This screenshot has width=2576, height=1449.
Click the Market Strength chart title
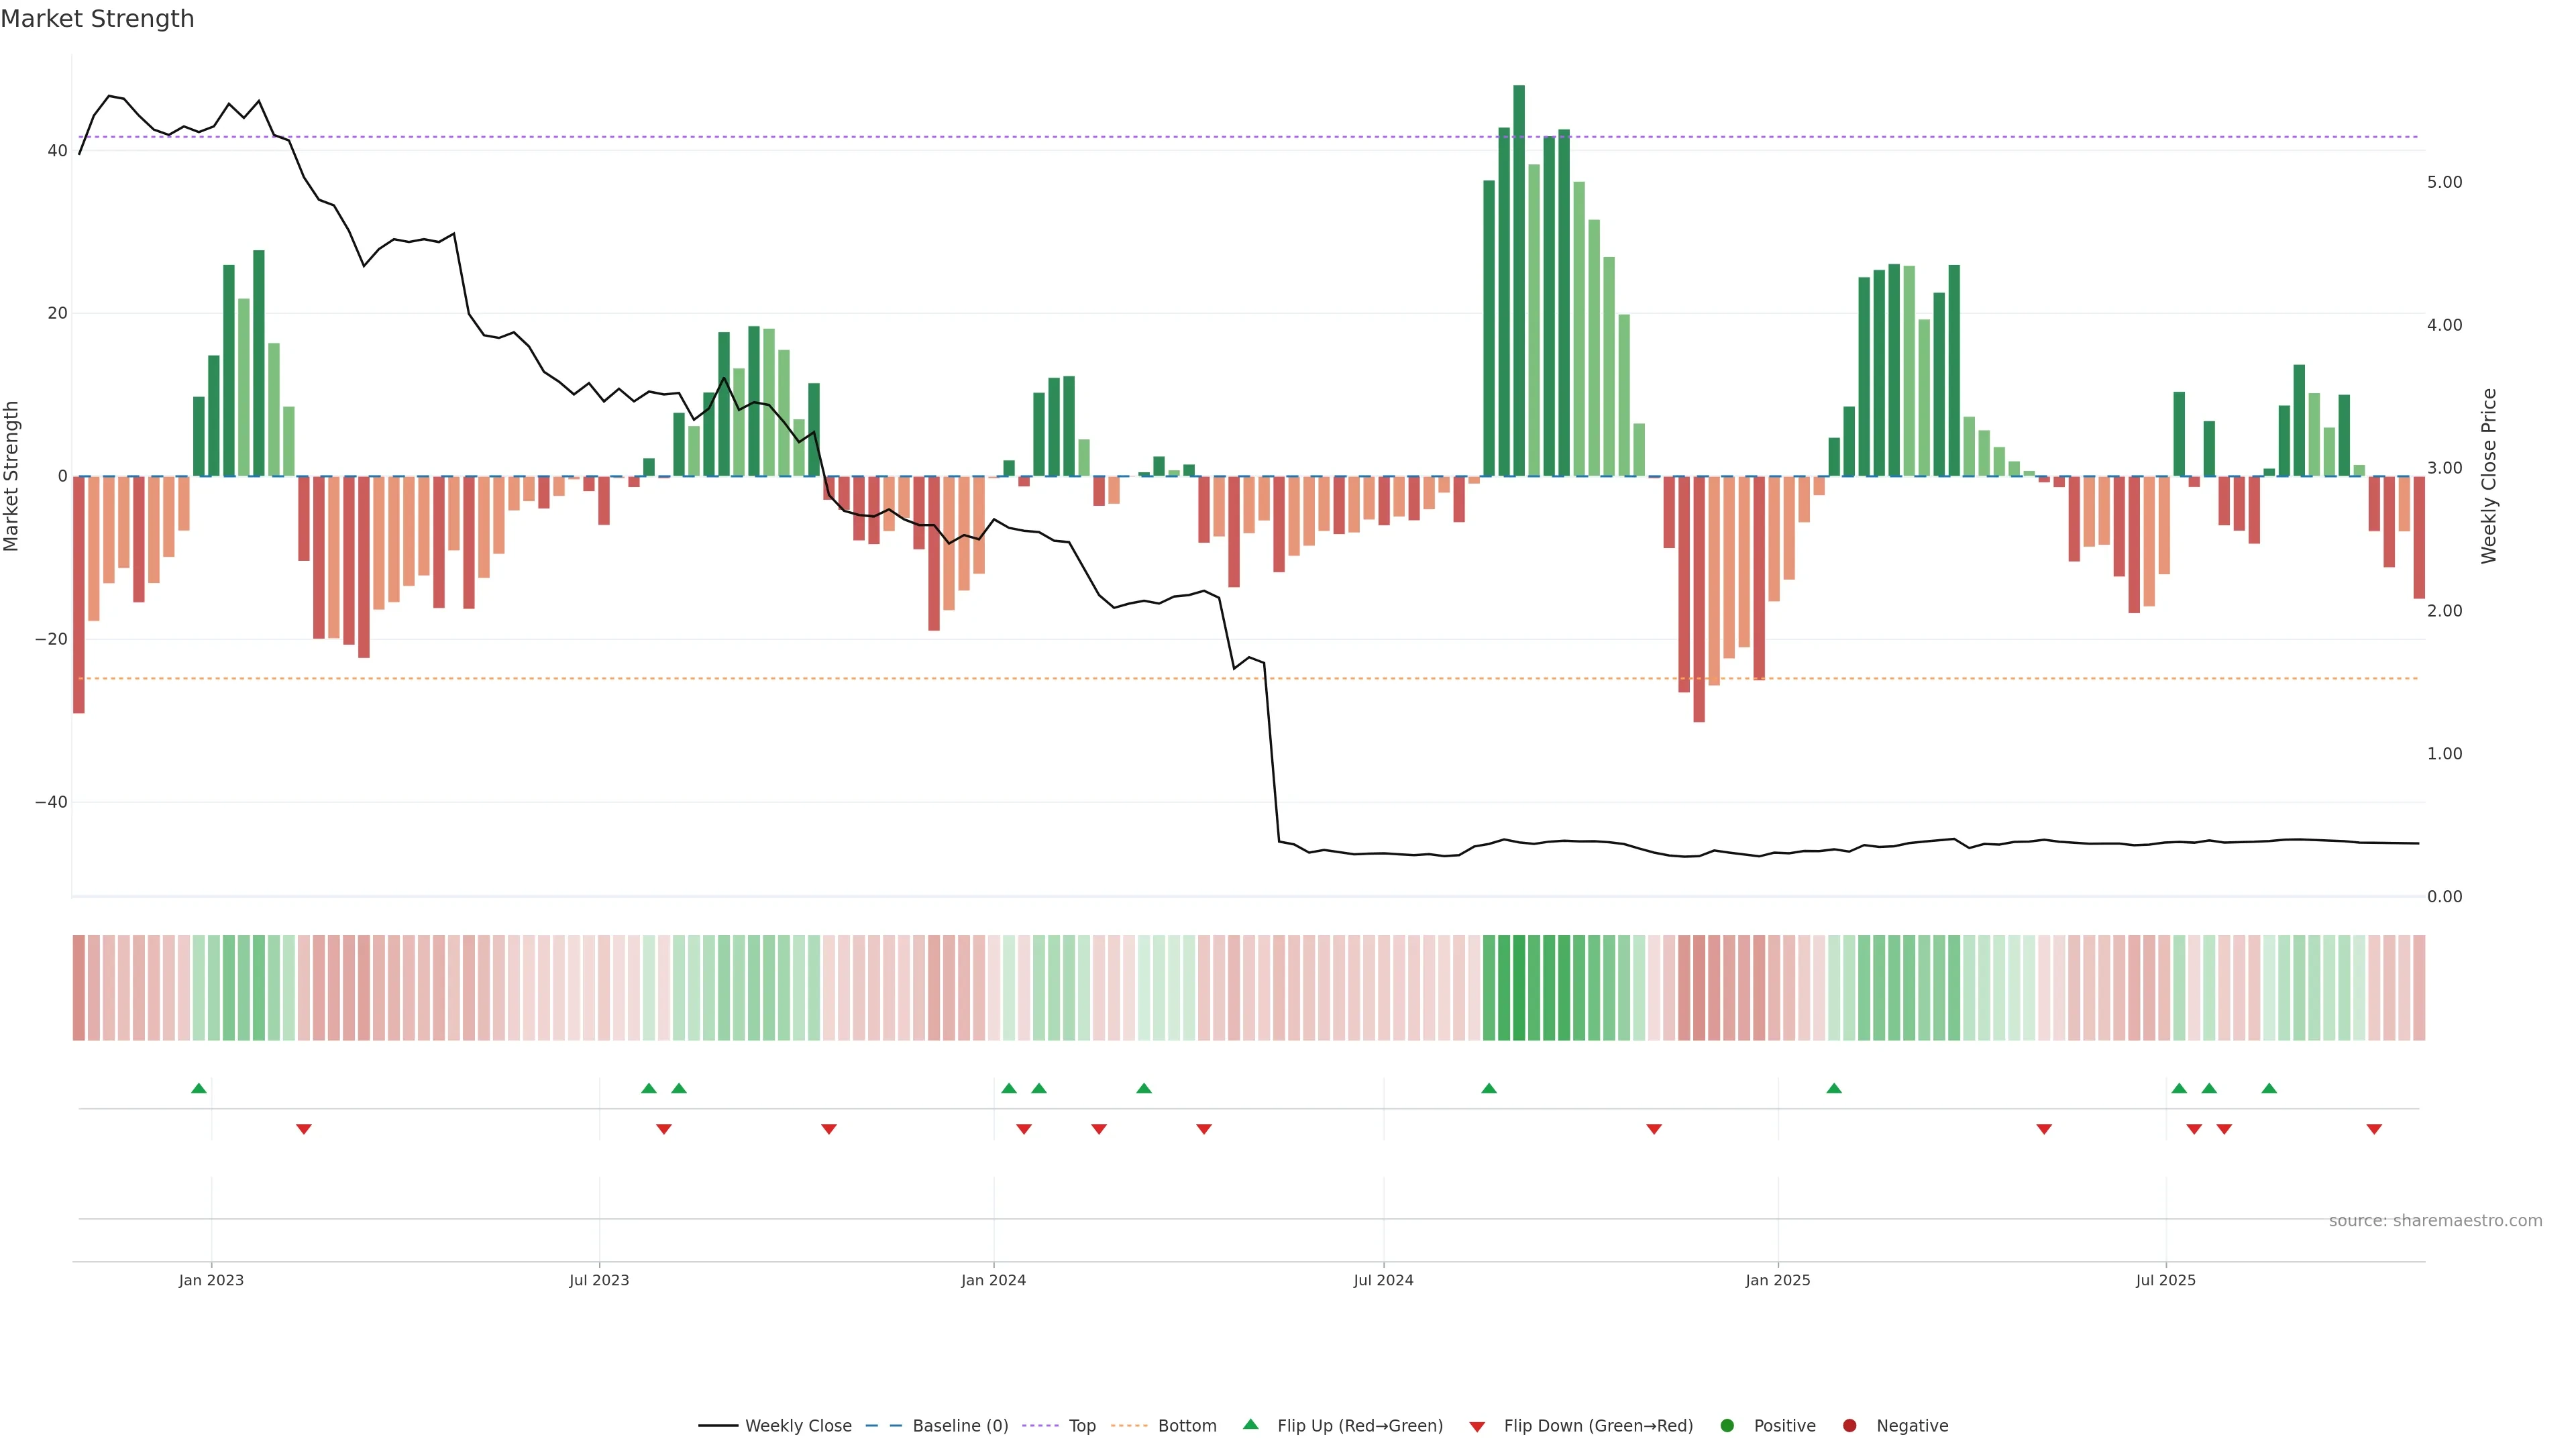(97, 19)
